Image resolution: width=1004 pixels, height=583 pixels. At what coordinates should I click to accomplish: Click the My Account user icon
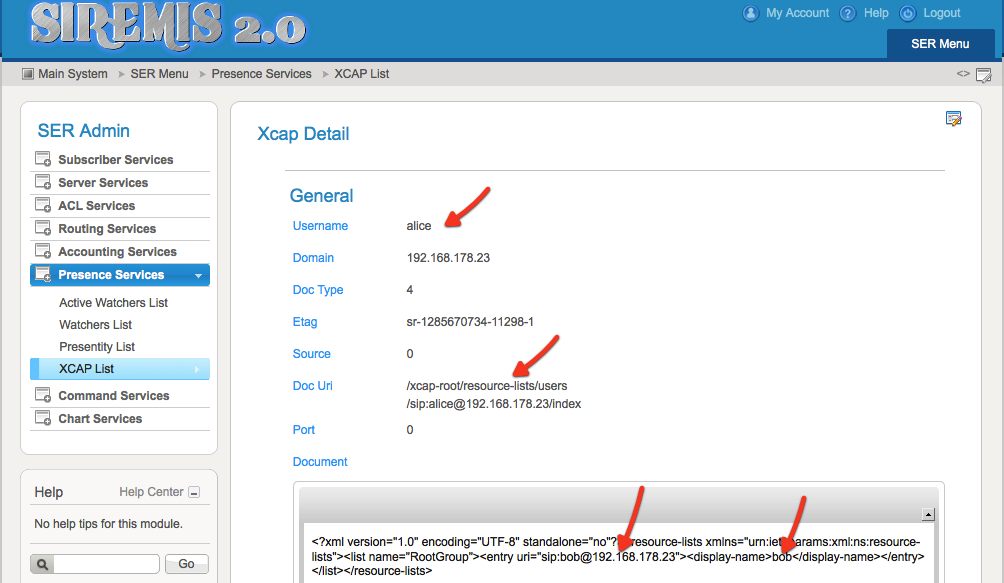tap(751, 14)
